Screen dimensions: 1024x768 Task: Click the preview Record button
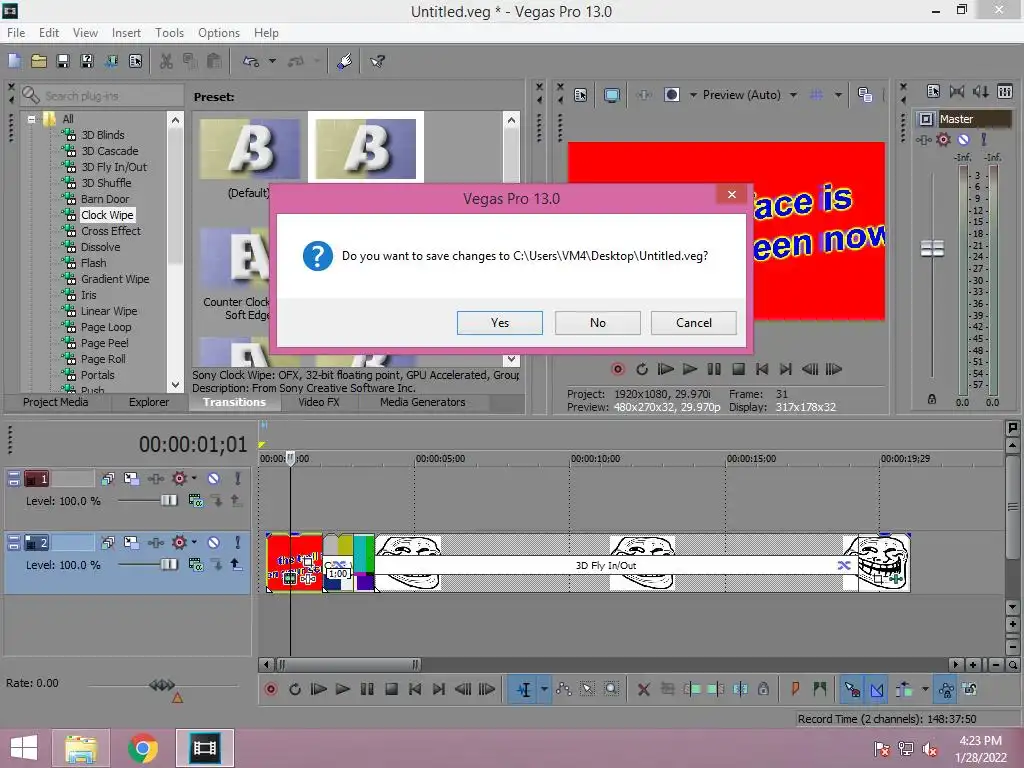617,369
